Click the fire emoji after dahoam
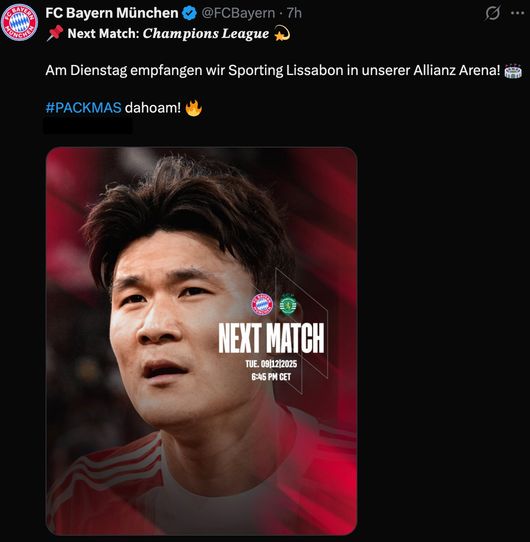The width and height of the screenshot is (530, 542). [x=193, y=108]
